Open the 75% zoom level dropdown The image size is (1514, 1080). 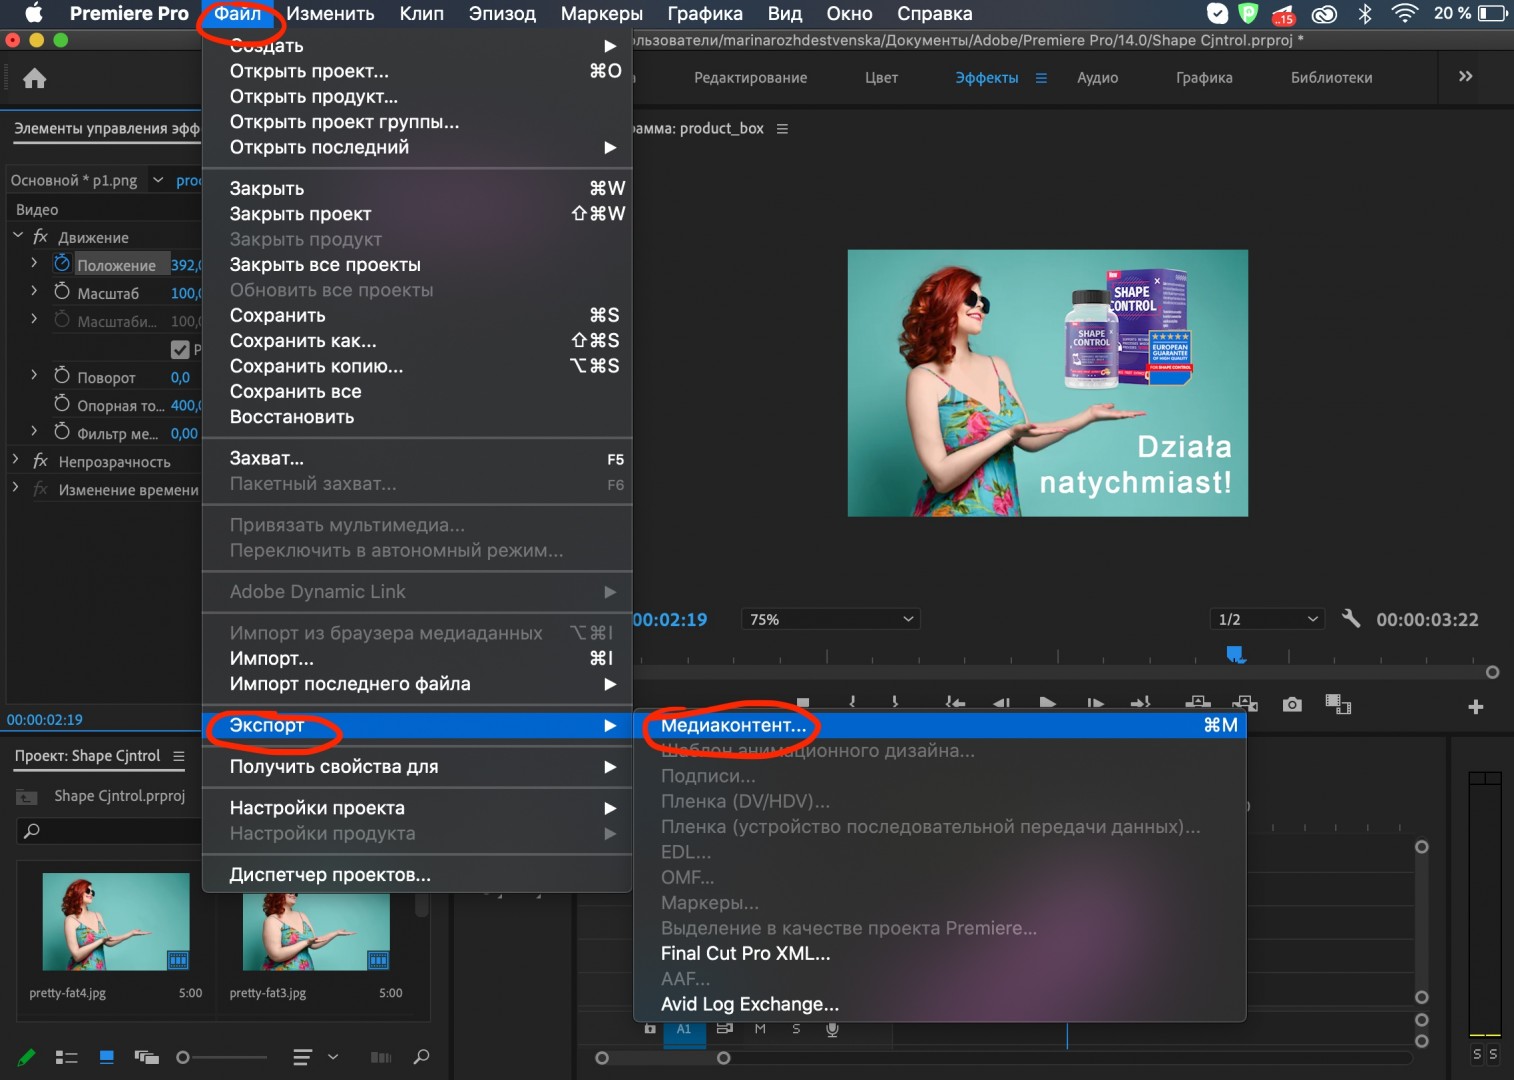click(830, 619)
